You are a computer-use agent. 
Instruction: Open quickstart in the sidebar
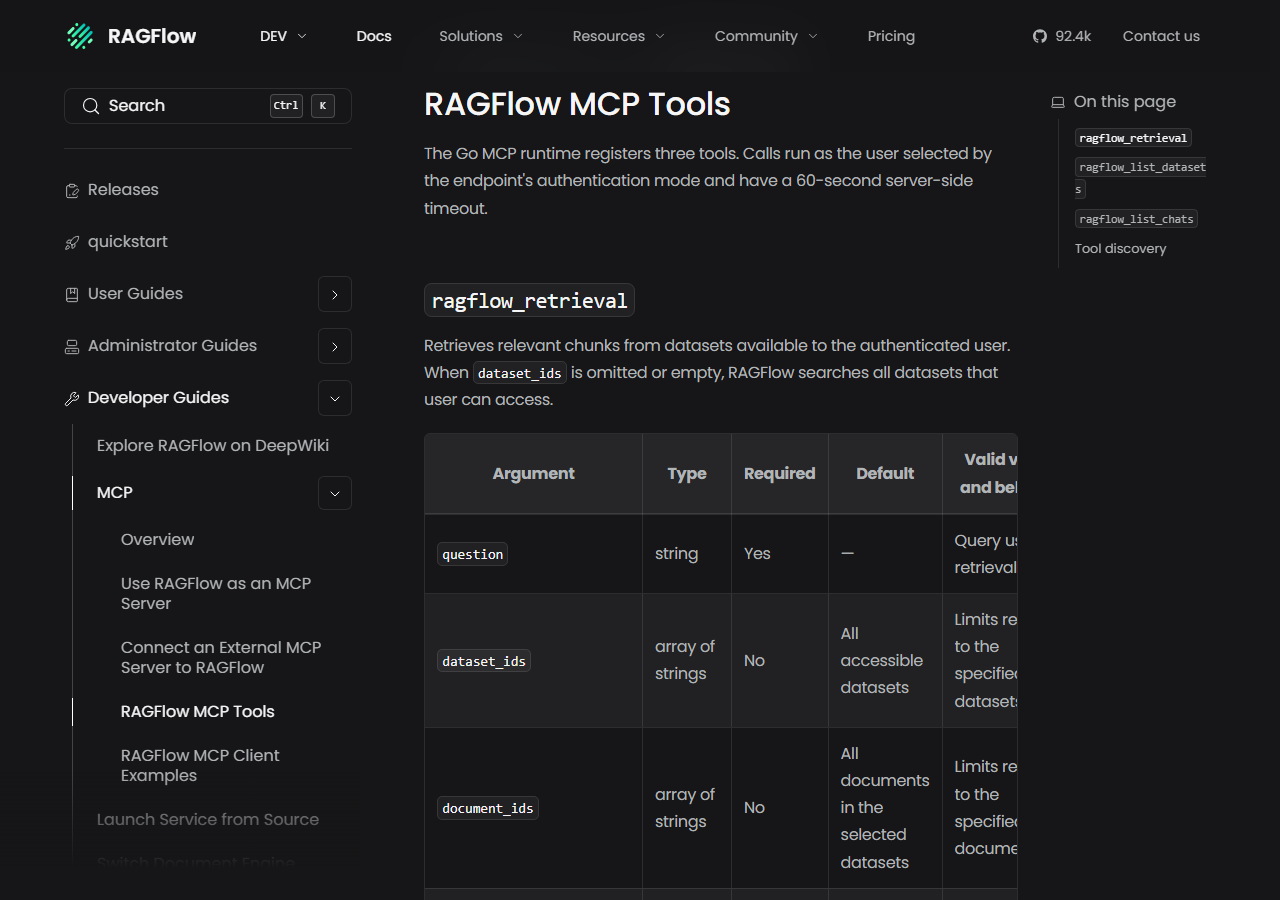(128, 242)
